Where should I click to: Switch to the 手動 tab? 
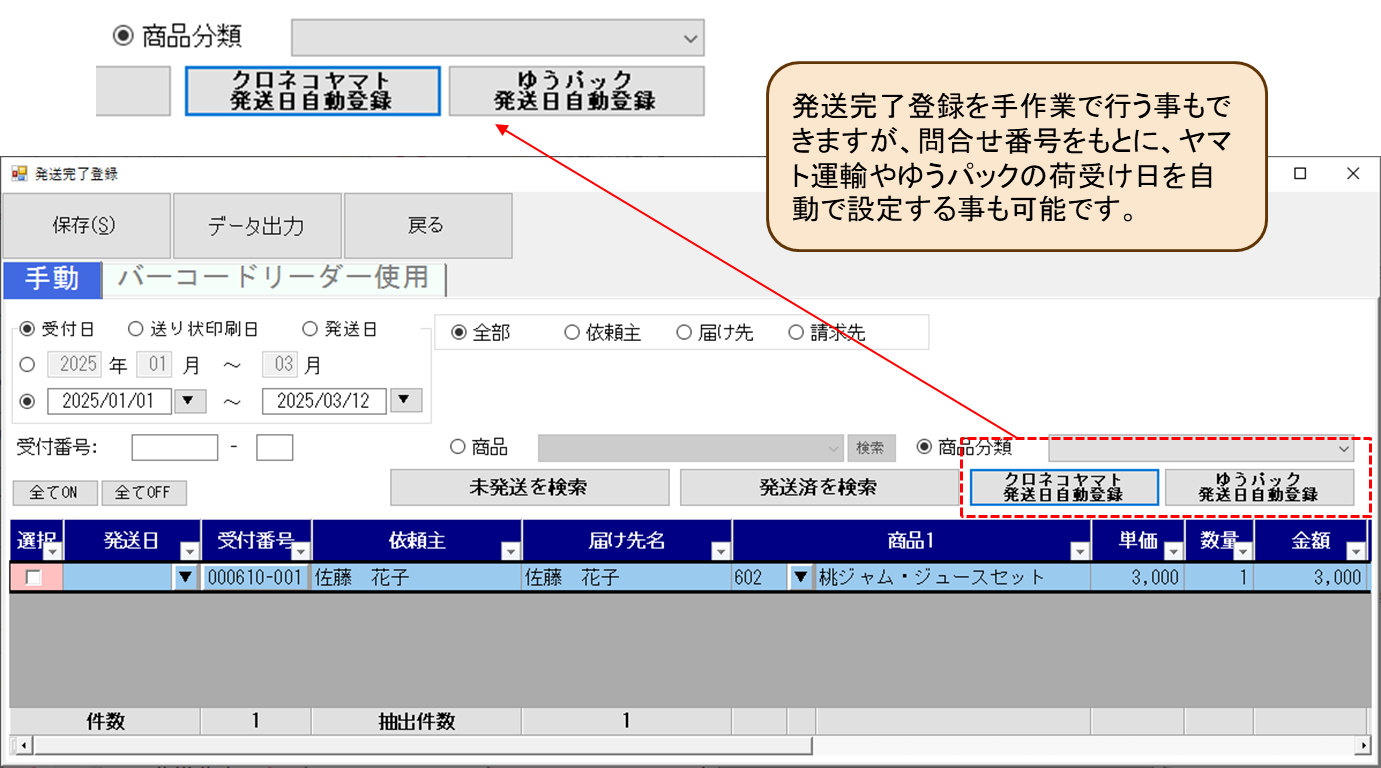(52, 278)
